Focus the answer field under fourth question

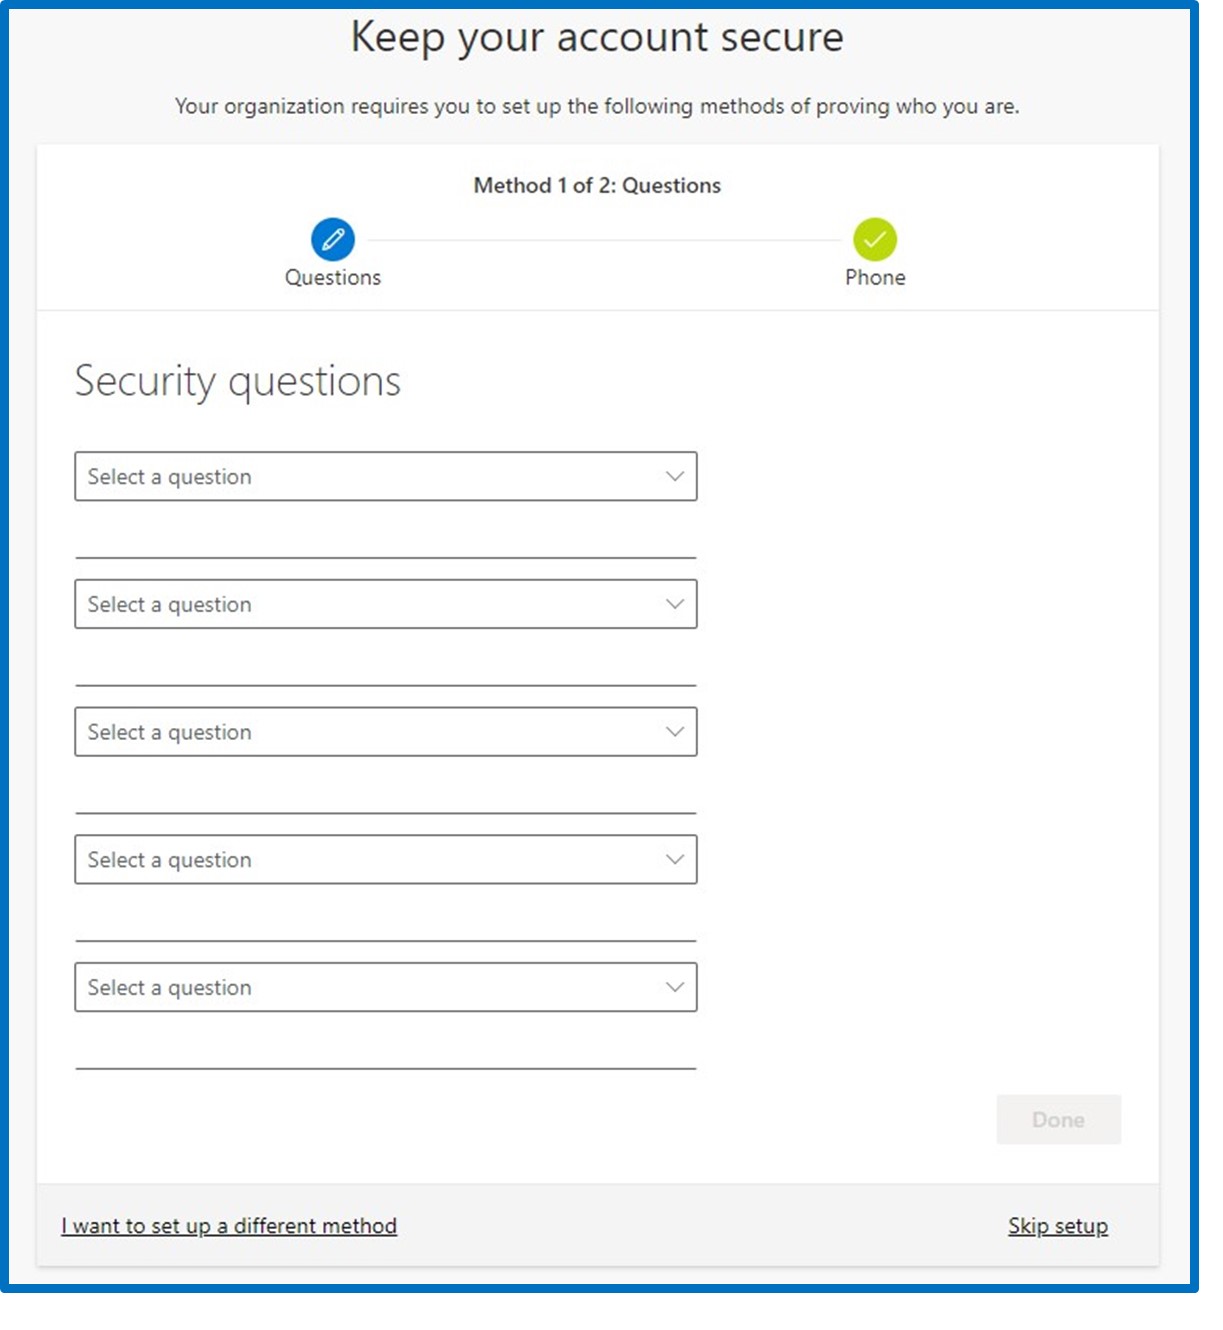tap(386, 921)
